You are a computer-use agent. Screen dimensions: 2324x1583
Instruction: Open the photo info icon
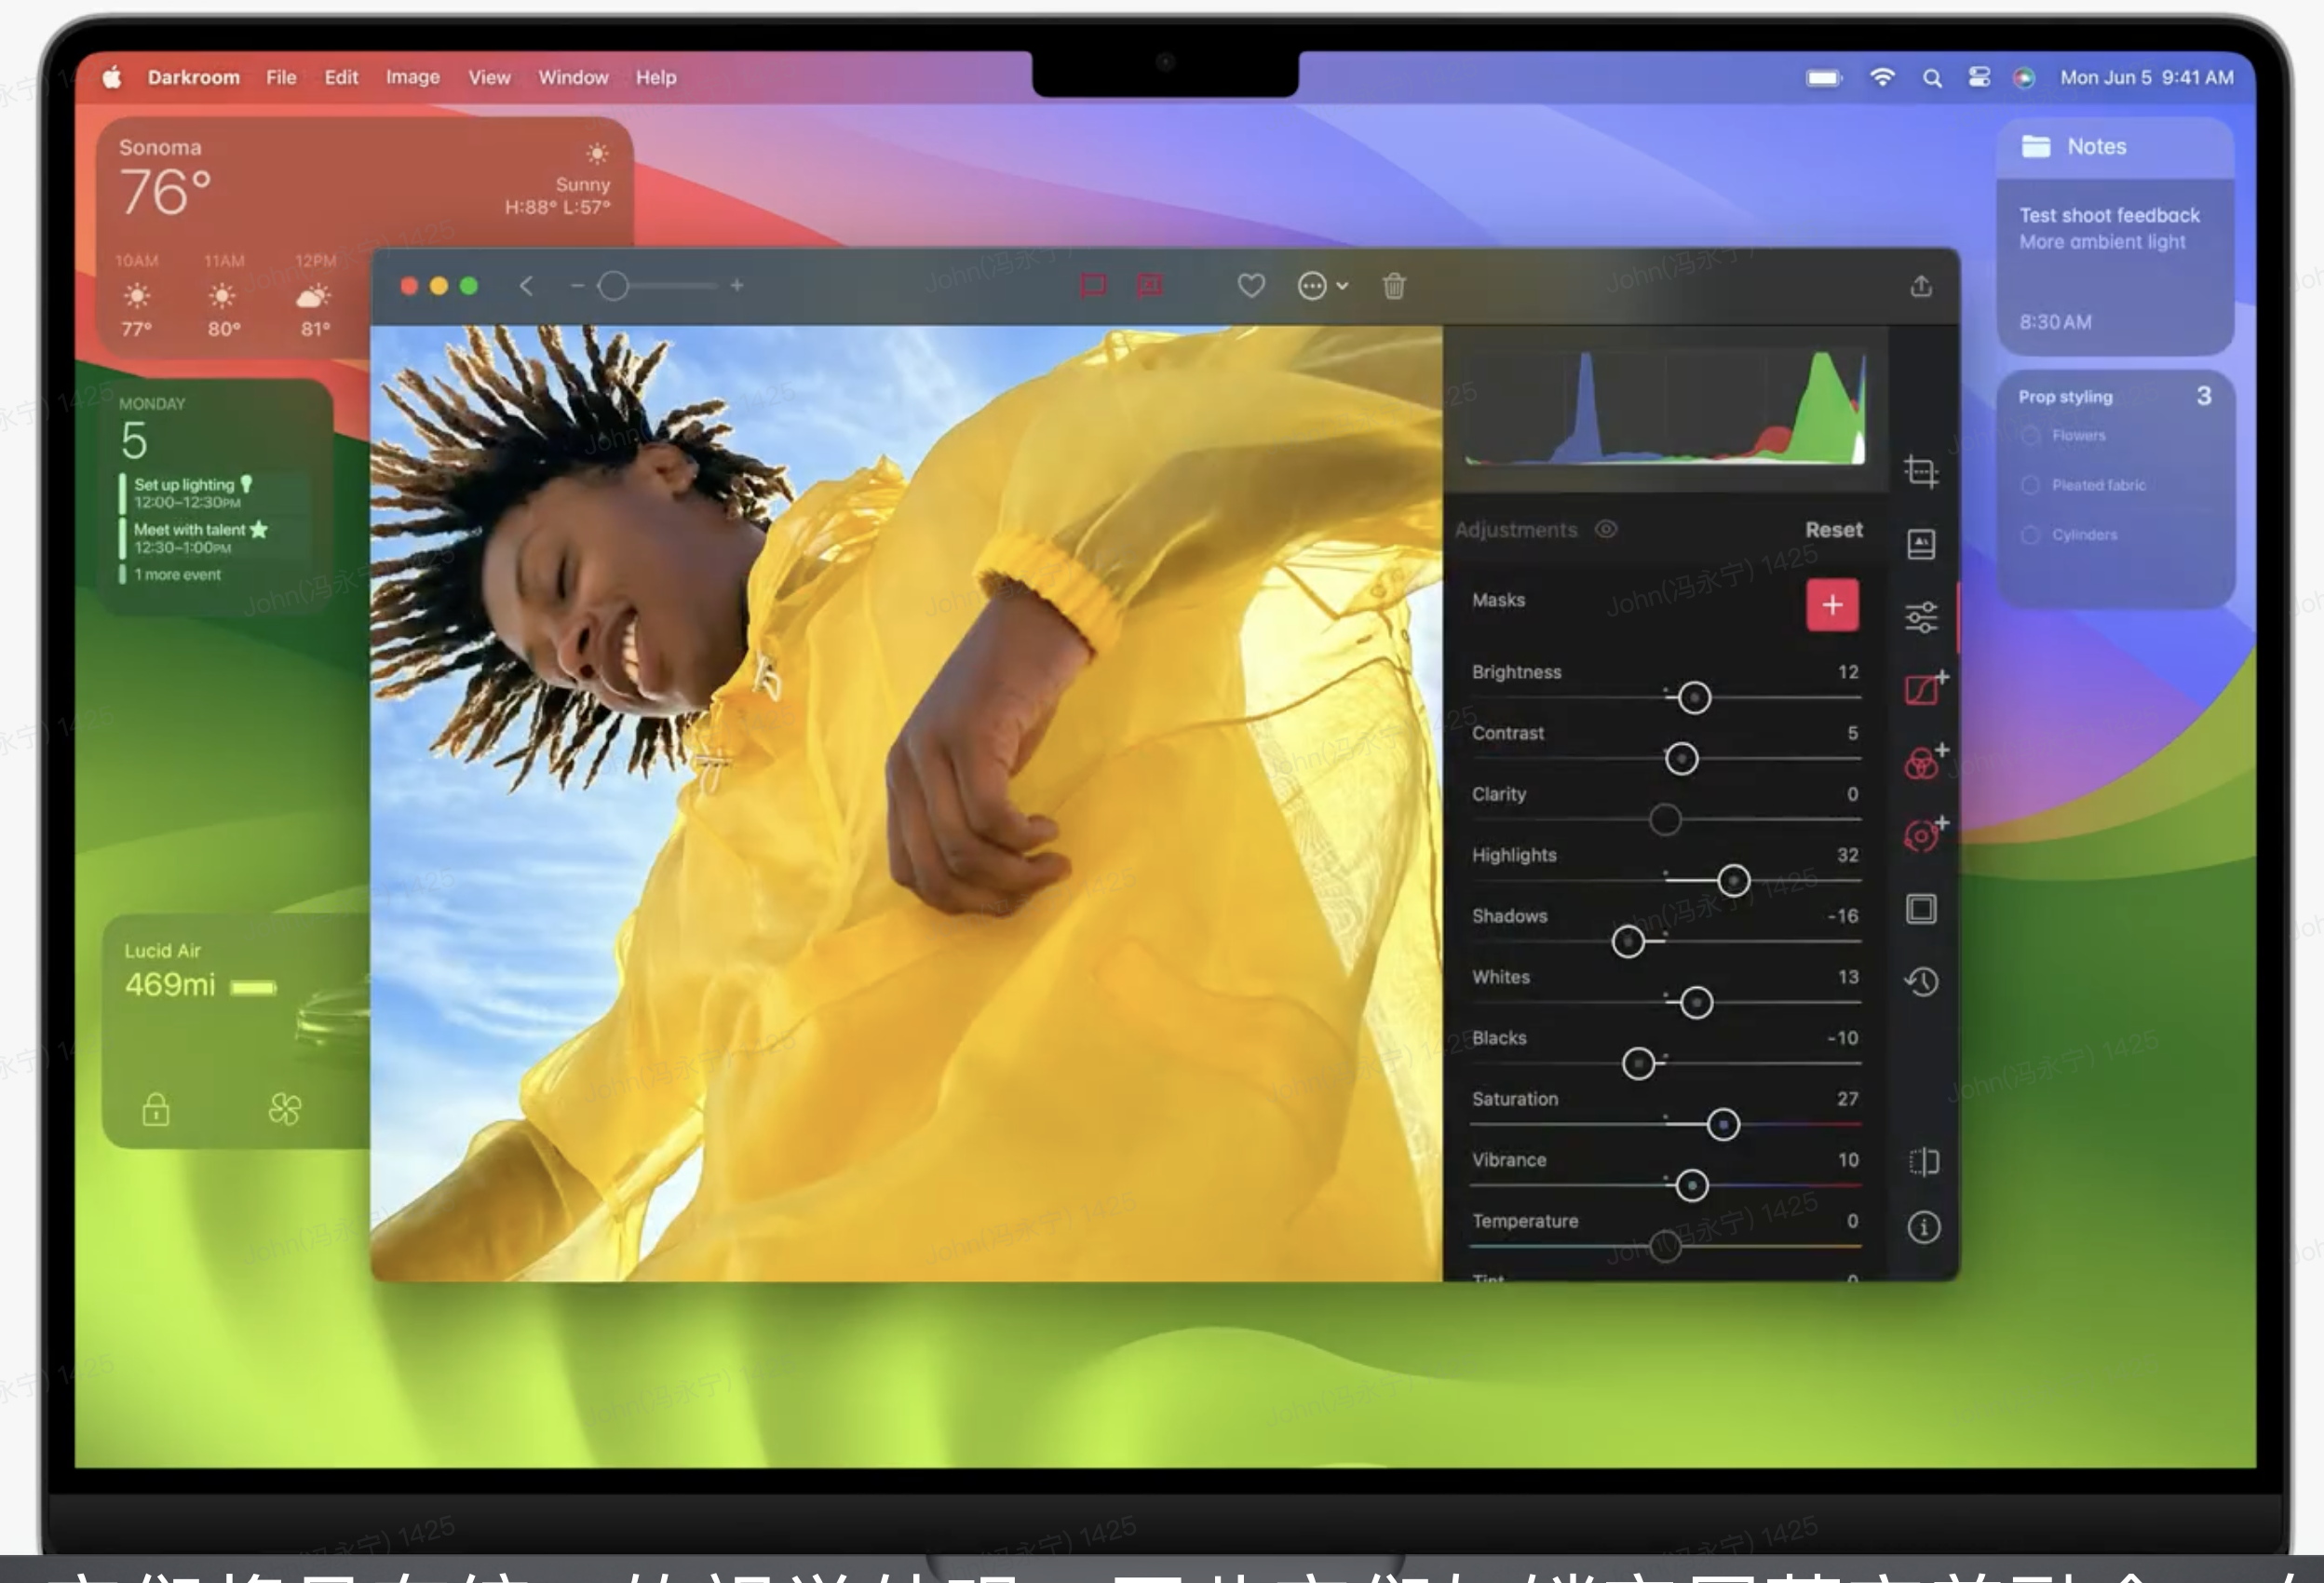(x=1922, y=1227)
